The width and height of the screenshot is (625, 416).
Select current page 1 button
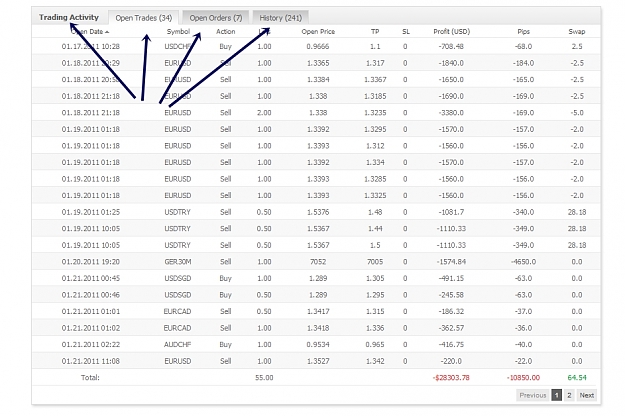pos(556,395)
